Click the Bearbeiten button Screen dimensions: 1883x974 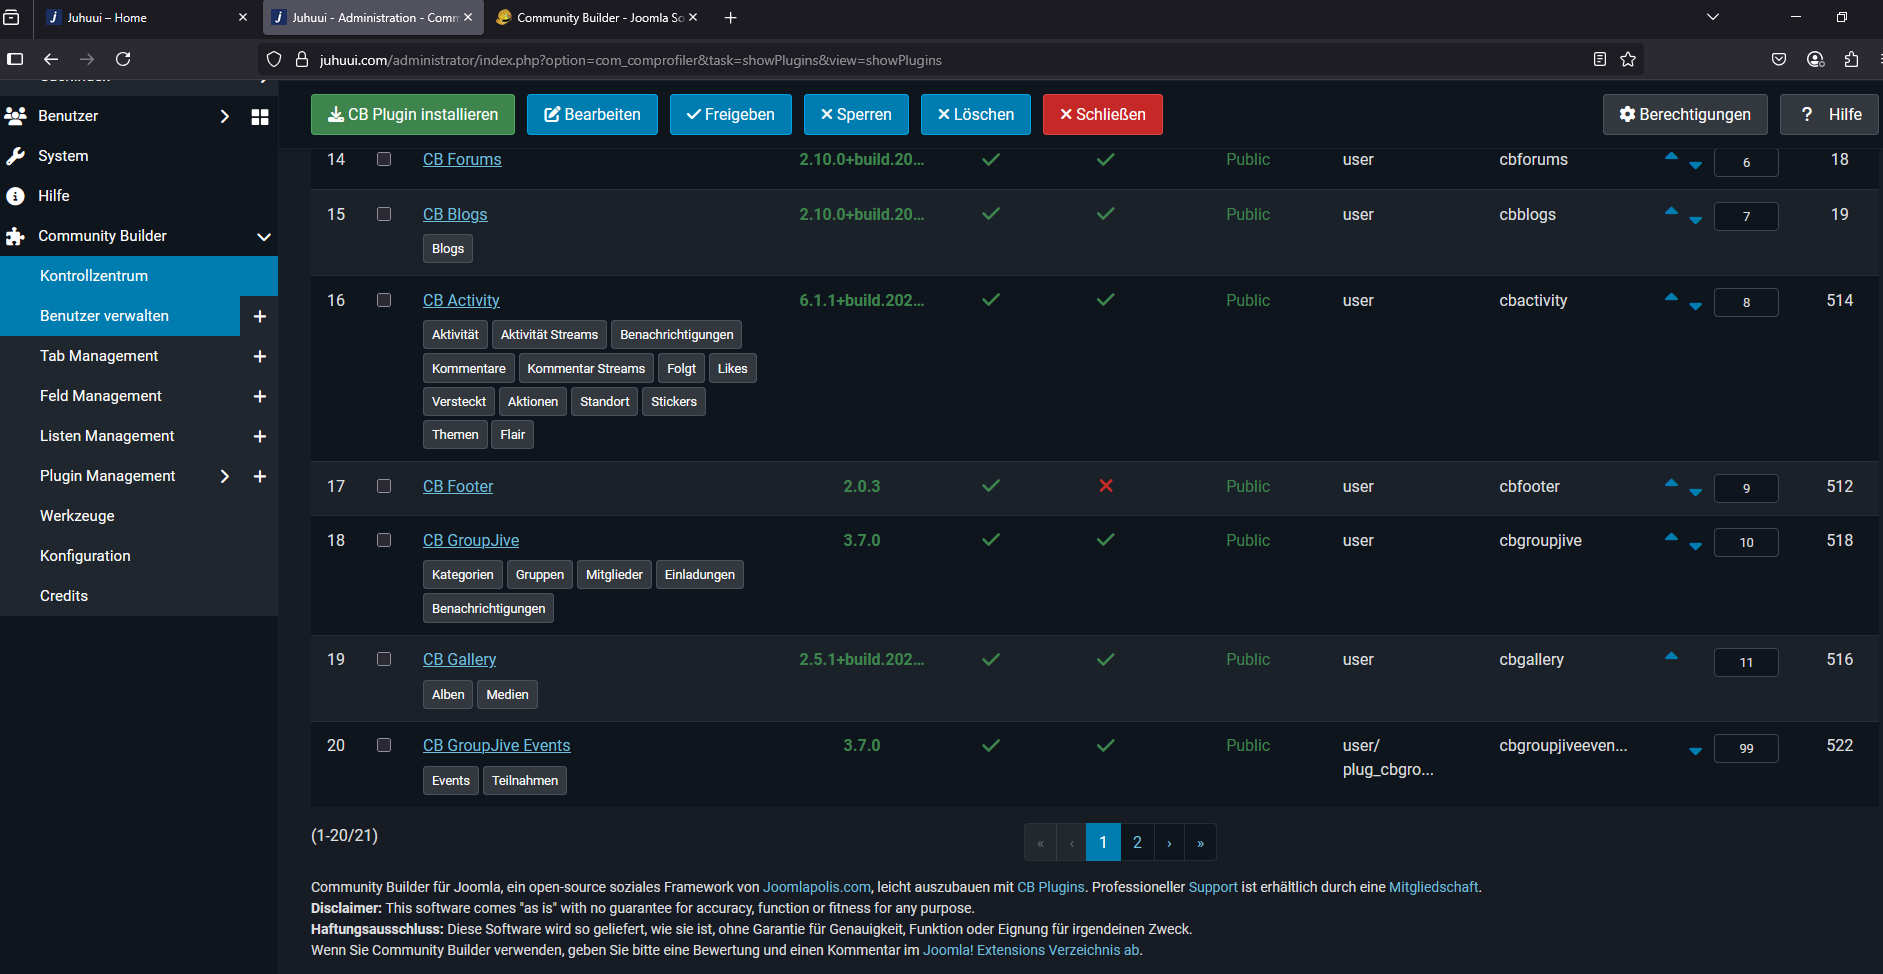(592, 114)
